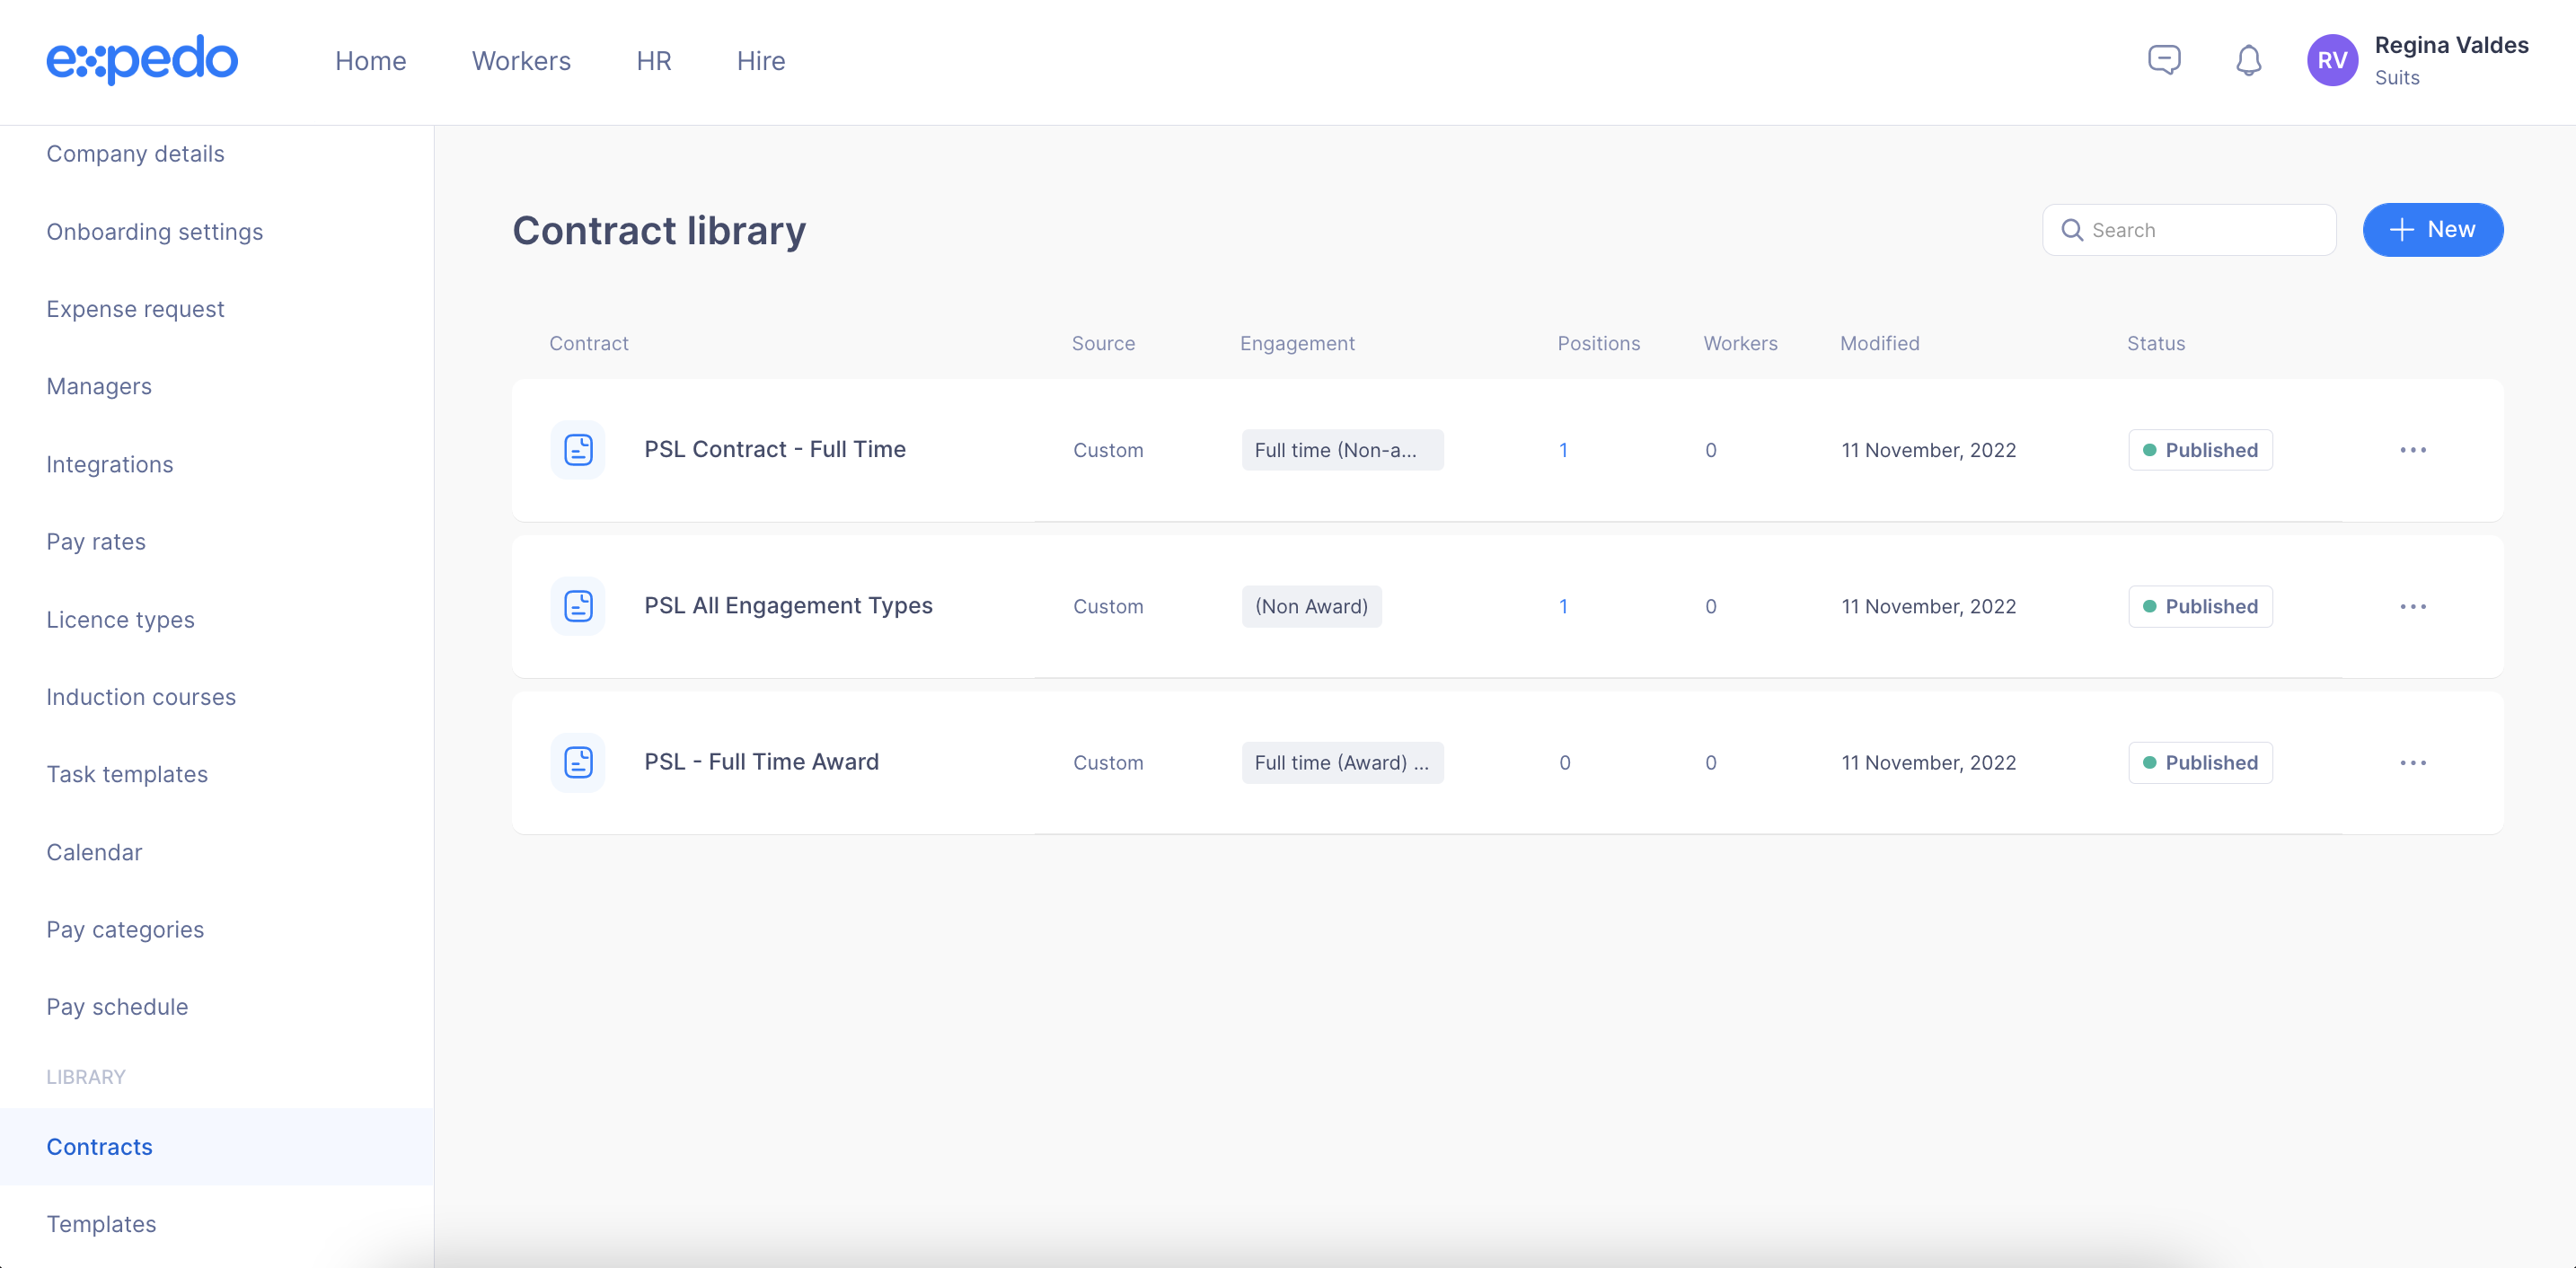The image size is (2576, 1268).
Task: Click 'Full time (Non-a...' engagement tag
Action: [x=1342, y=450]
